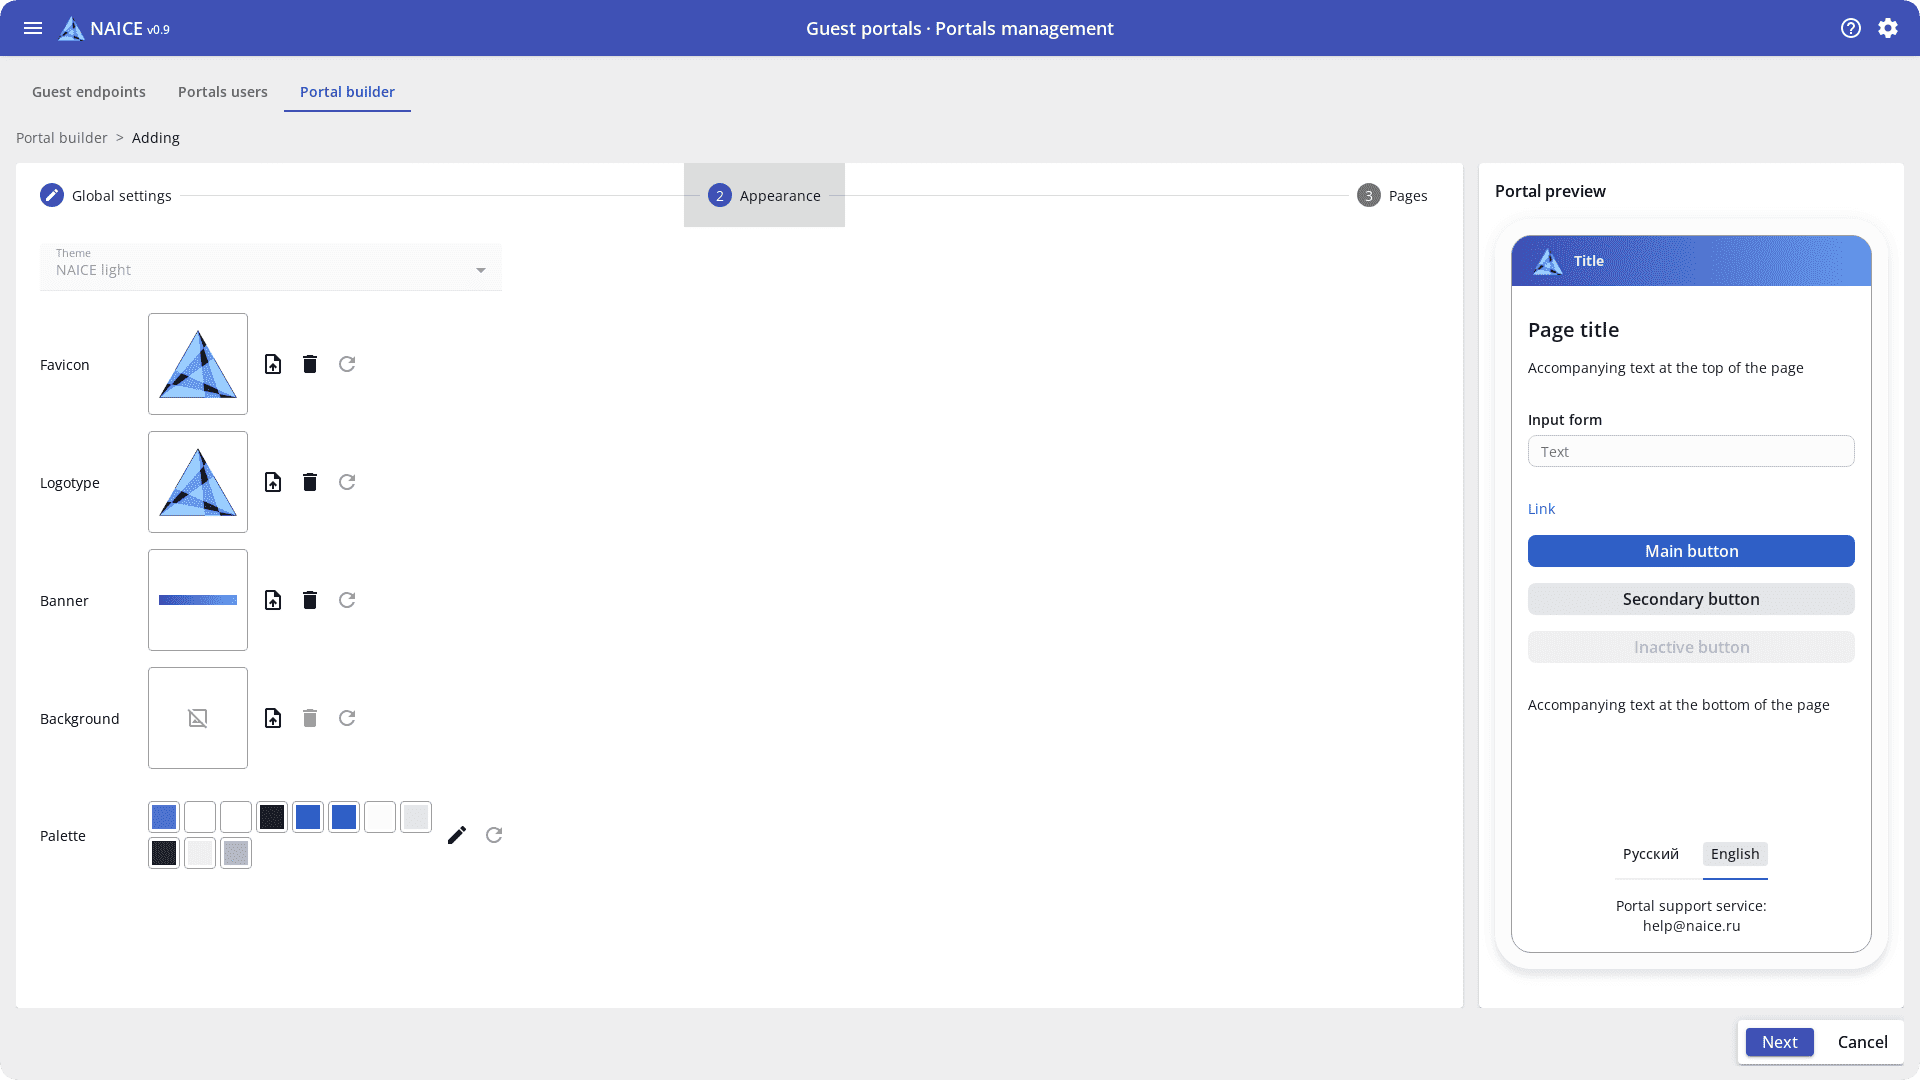Image resolution: width=1920 pixels, height=1080 pixels.
Task: Reset the Palette colors
Action: click(494, 835)
